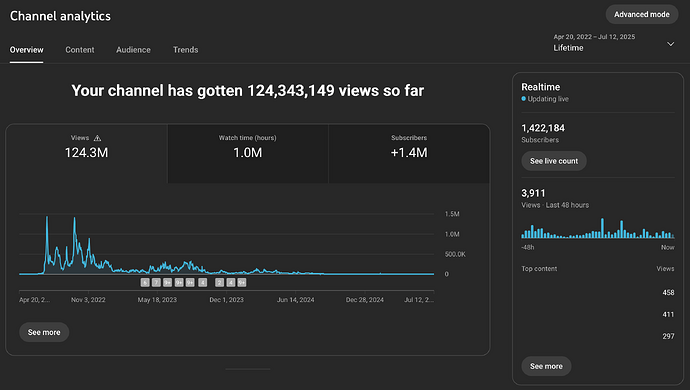Image resolution: width=690 pixels, height=390 pixels.
Task: Click the video marker labeled 6
Action: [145, 283]
